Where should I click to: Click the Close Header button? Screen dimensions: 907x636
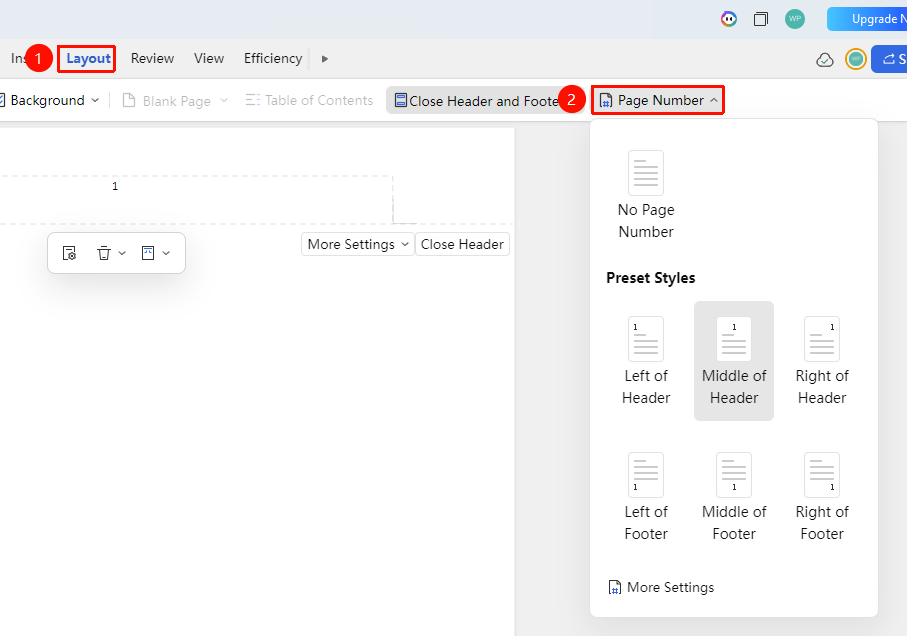coord(462,245)
